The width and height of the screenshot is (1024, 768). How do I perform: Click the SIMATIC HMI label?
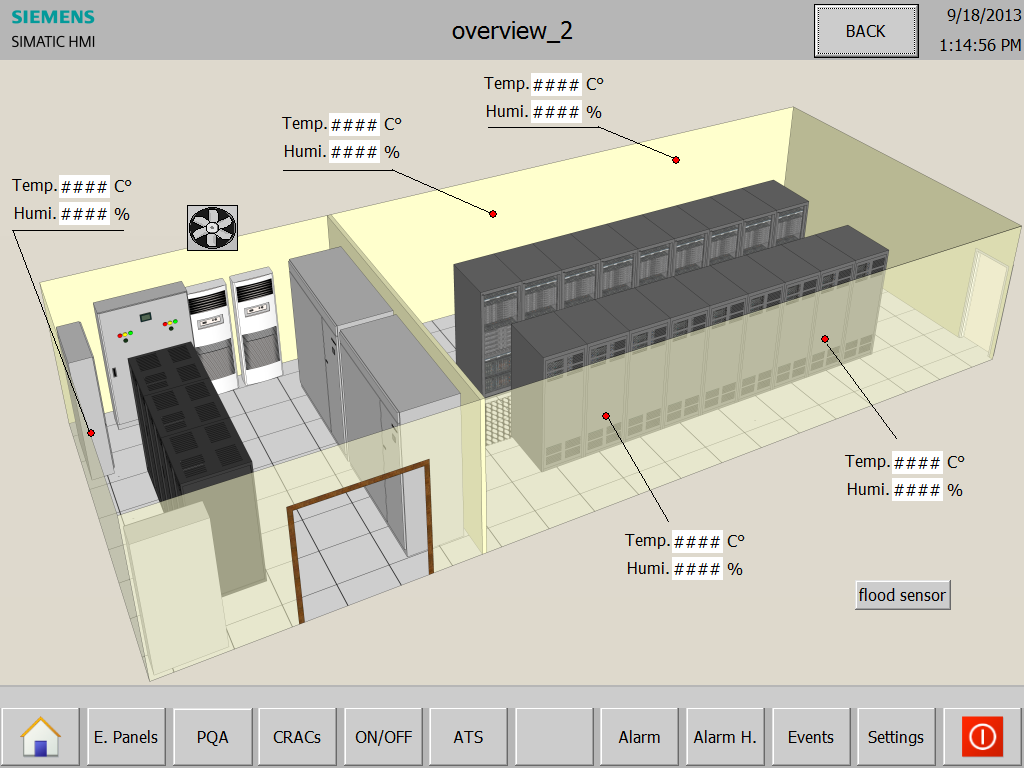pyautogui.click(x=53, y=42)
